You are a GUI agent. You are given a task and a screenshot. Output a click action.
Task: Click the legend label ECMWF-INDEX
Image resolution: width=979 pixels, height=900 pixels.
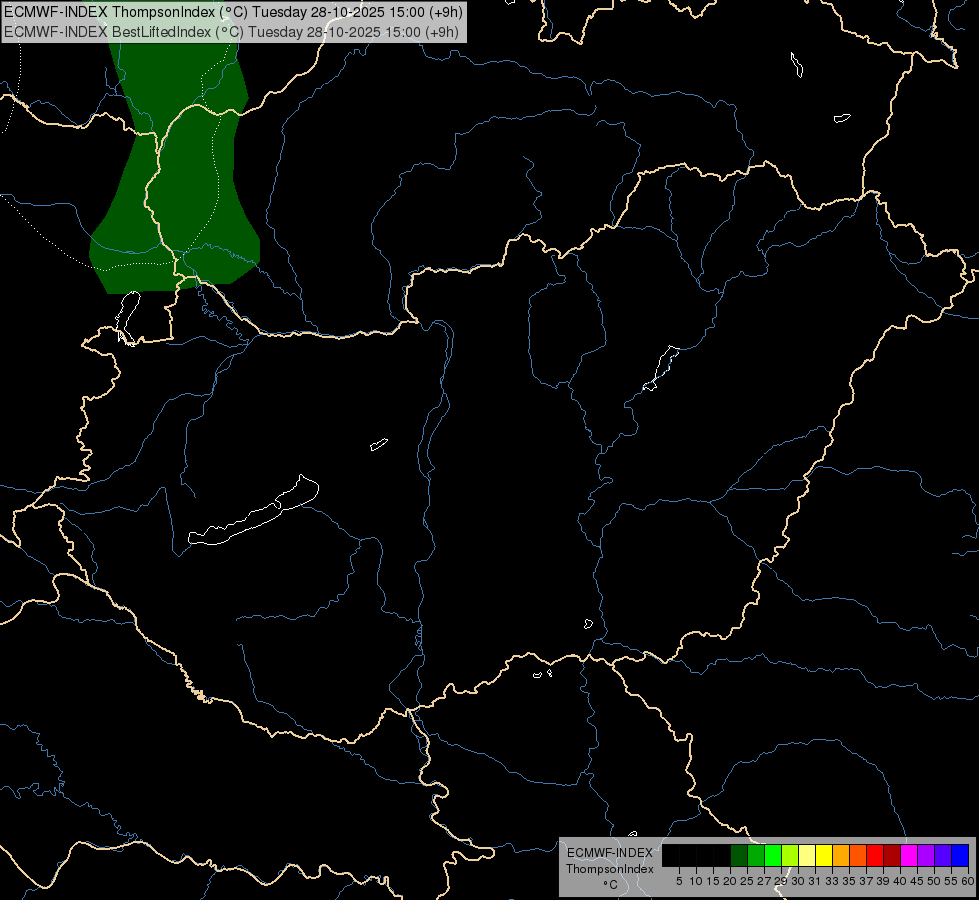609,853
